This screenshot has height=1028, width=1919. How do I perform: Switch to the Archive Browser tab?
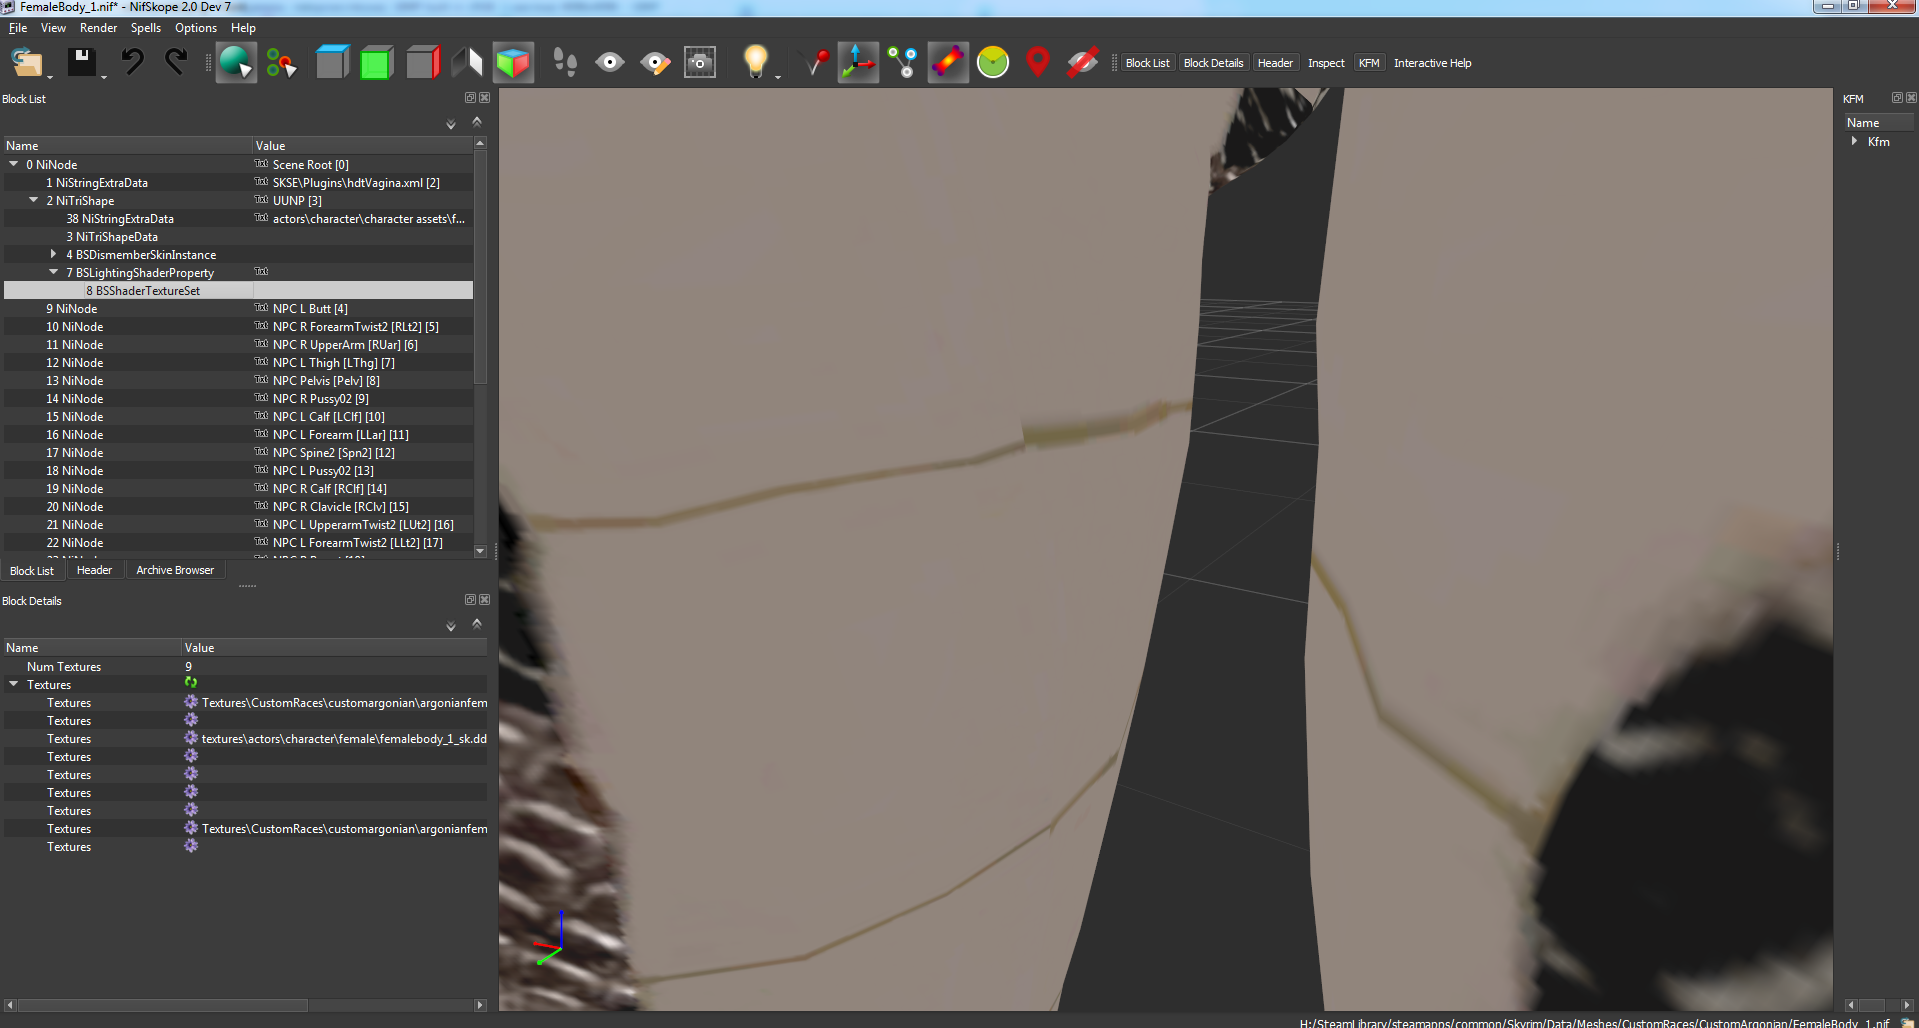pos(174,569)
